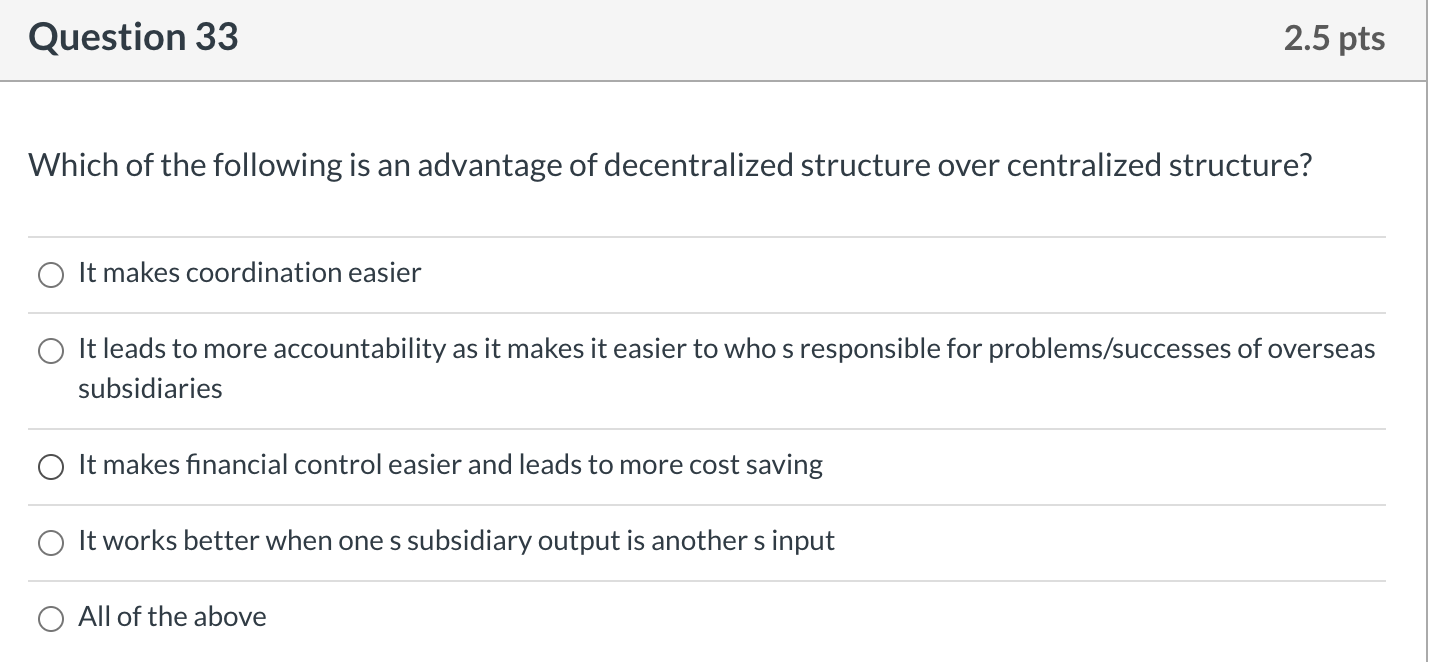
Task: Select the radio button for coordination easier
Action: pos(51,275)
